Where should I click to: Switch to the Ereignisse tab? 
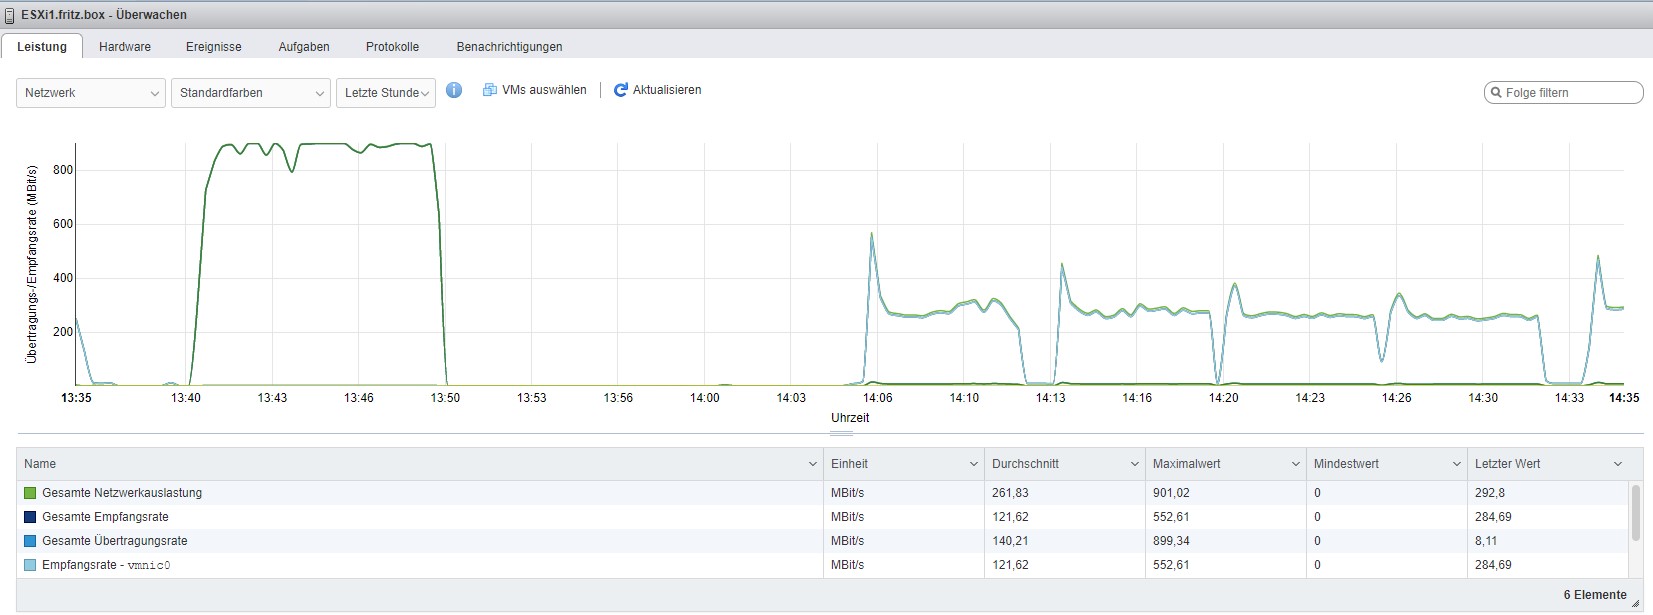click(x=214, y=47)
